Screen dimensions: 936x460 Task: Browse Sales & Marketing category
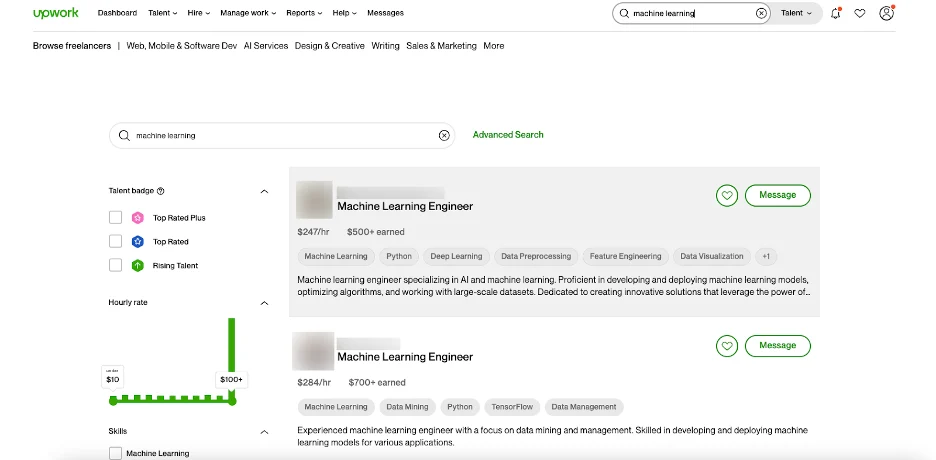pyautogui.click(x=441, y=46)
